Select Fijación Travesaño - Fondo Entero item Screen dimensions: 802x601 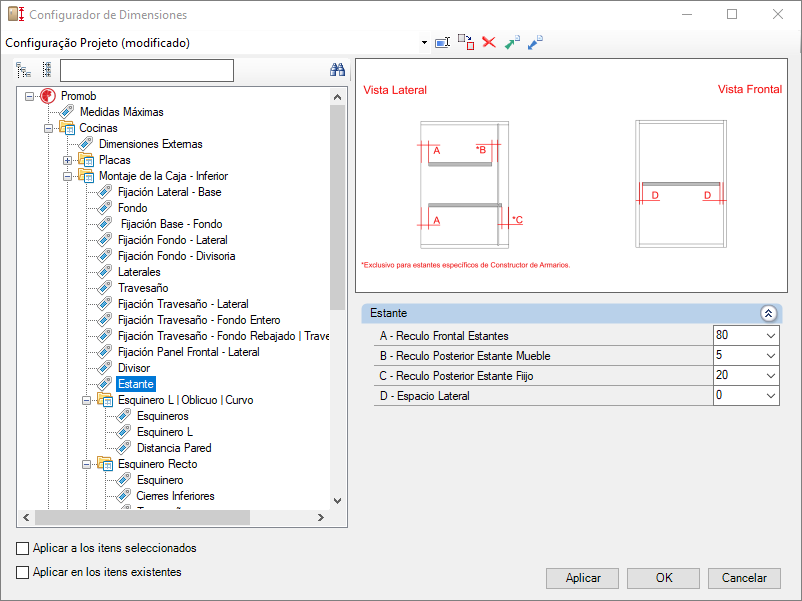[199, 320]
